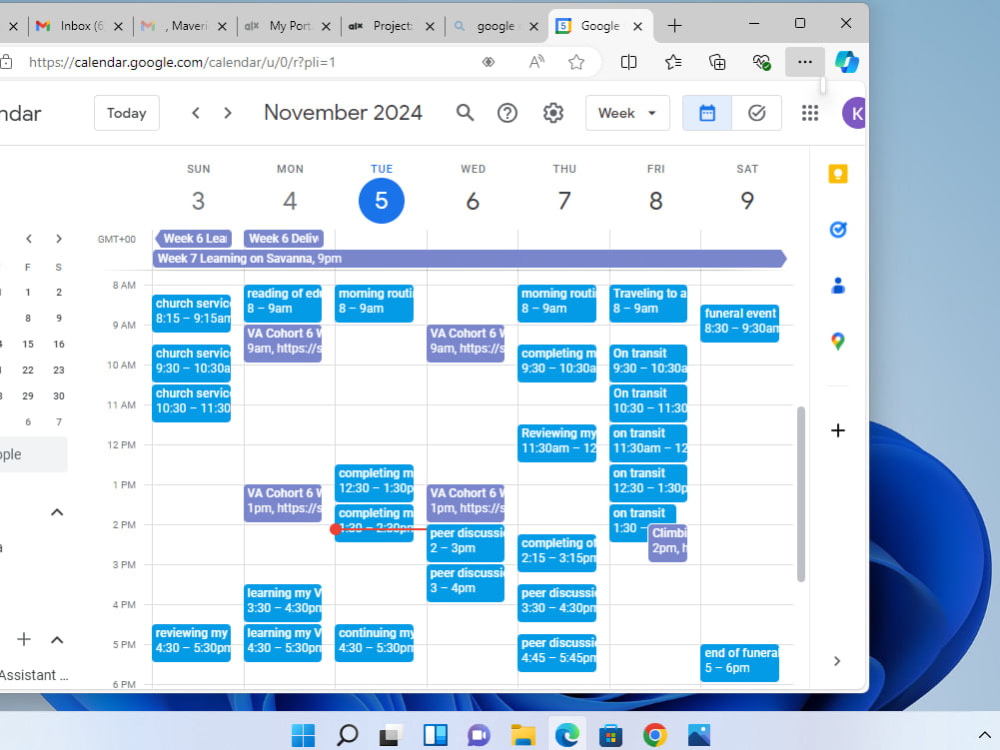Click the Today button
This screenshot has height=750, width=1000.
click(x=126, y=113)
